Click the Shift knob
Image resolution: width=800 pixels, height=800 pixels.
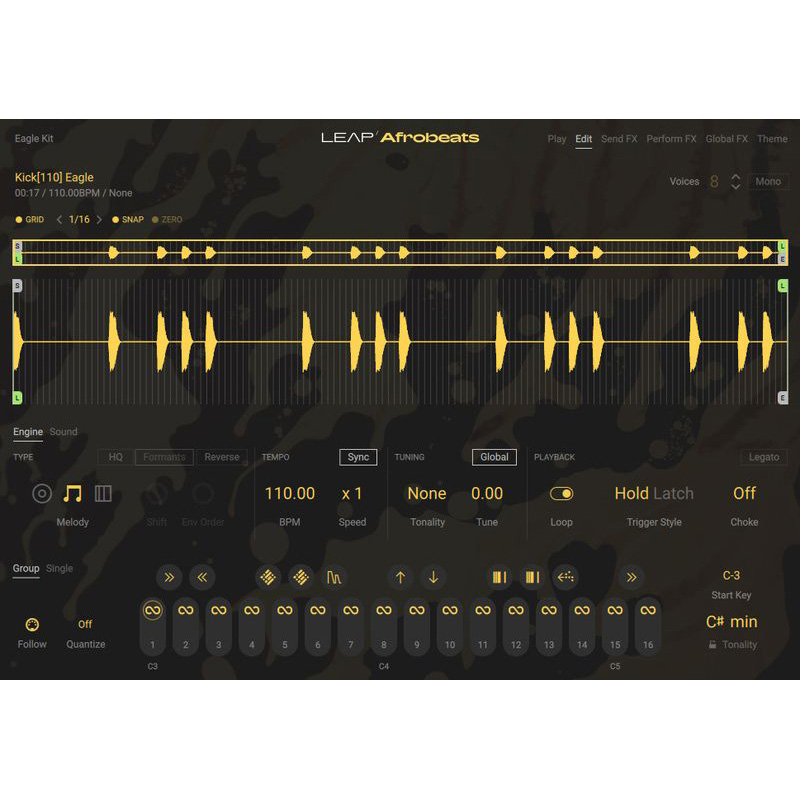click(x=157, y=493)
